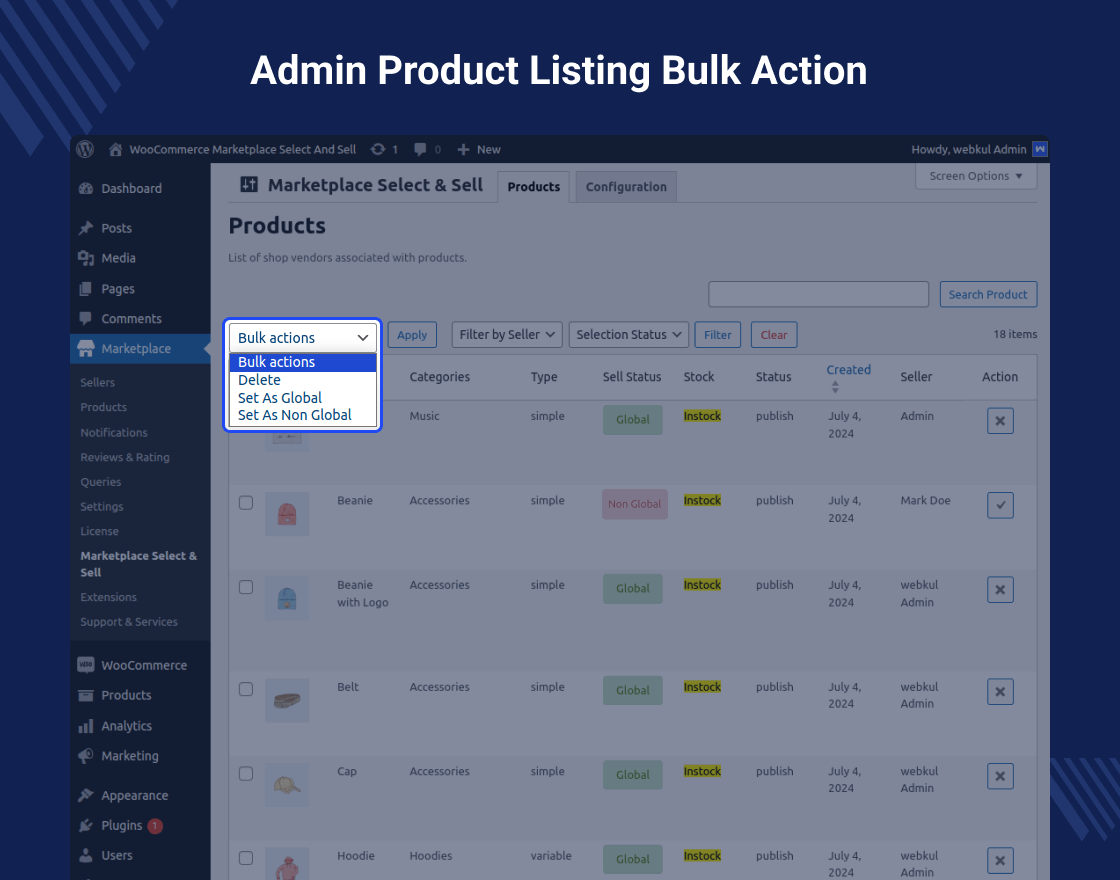Click the Beanie with Logo thumbnail
The width and height of the screenshot is (1120, 880).
(x=287, y=599)
